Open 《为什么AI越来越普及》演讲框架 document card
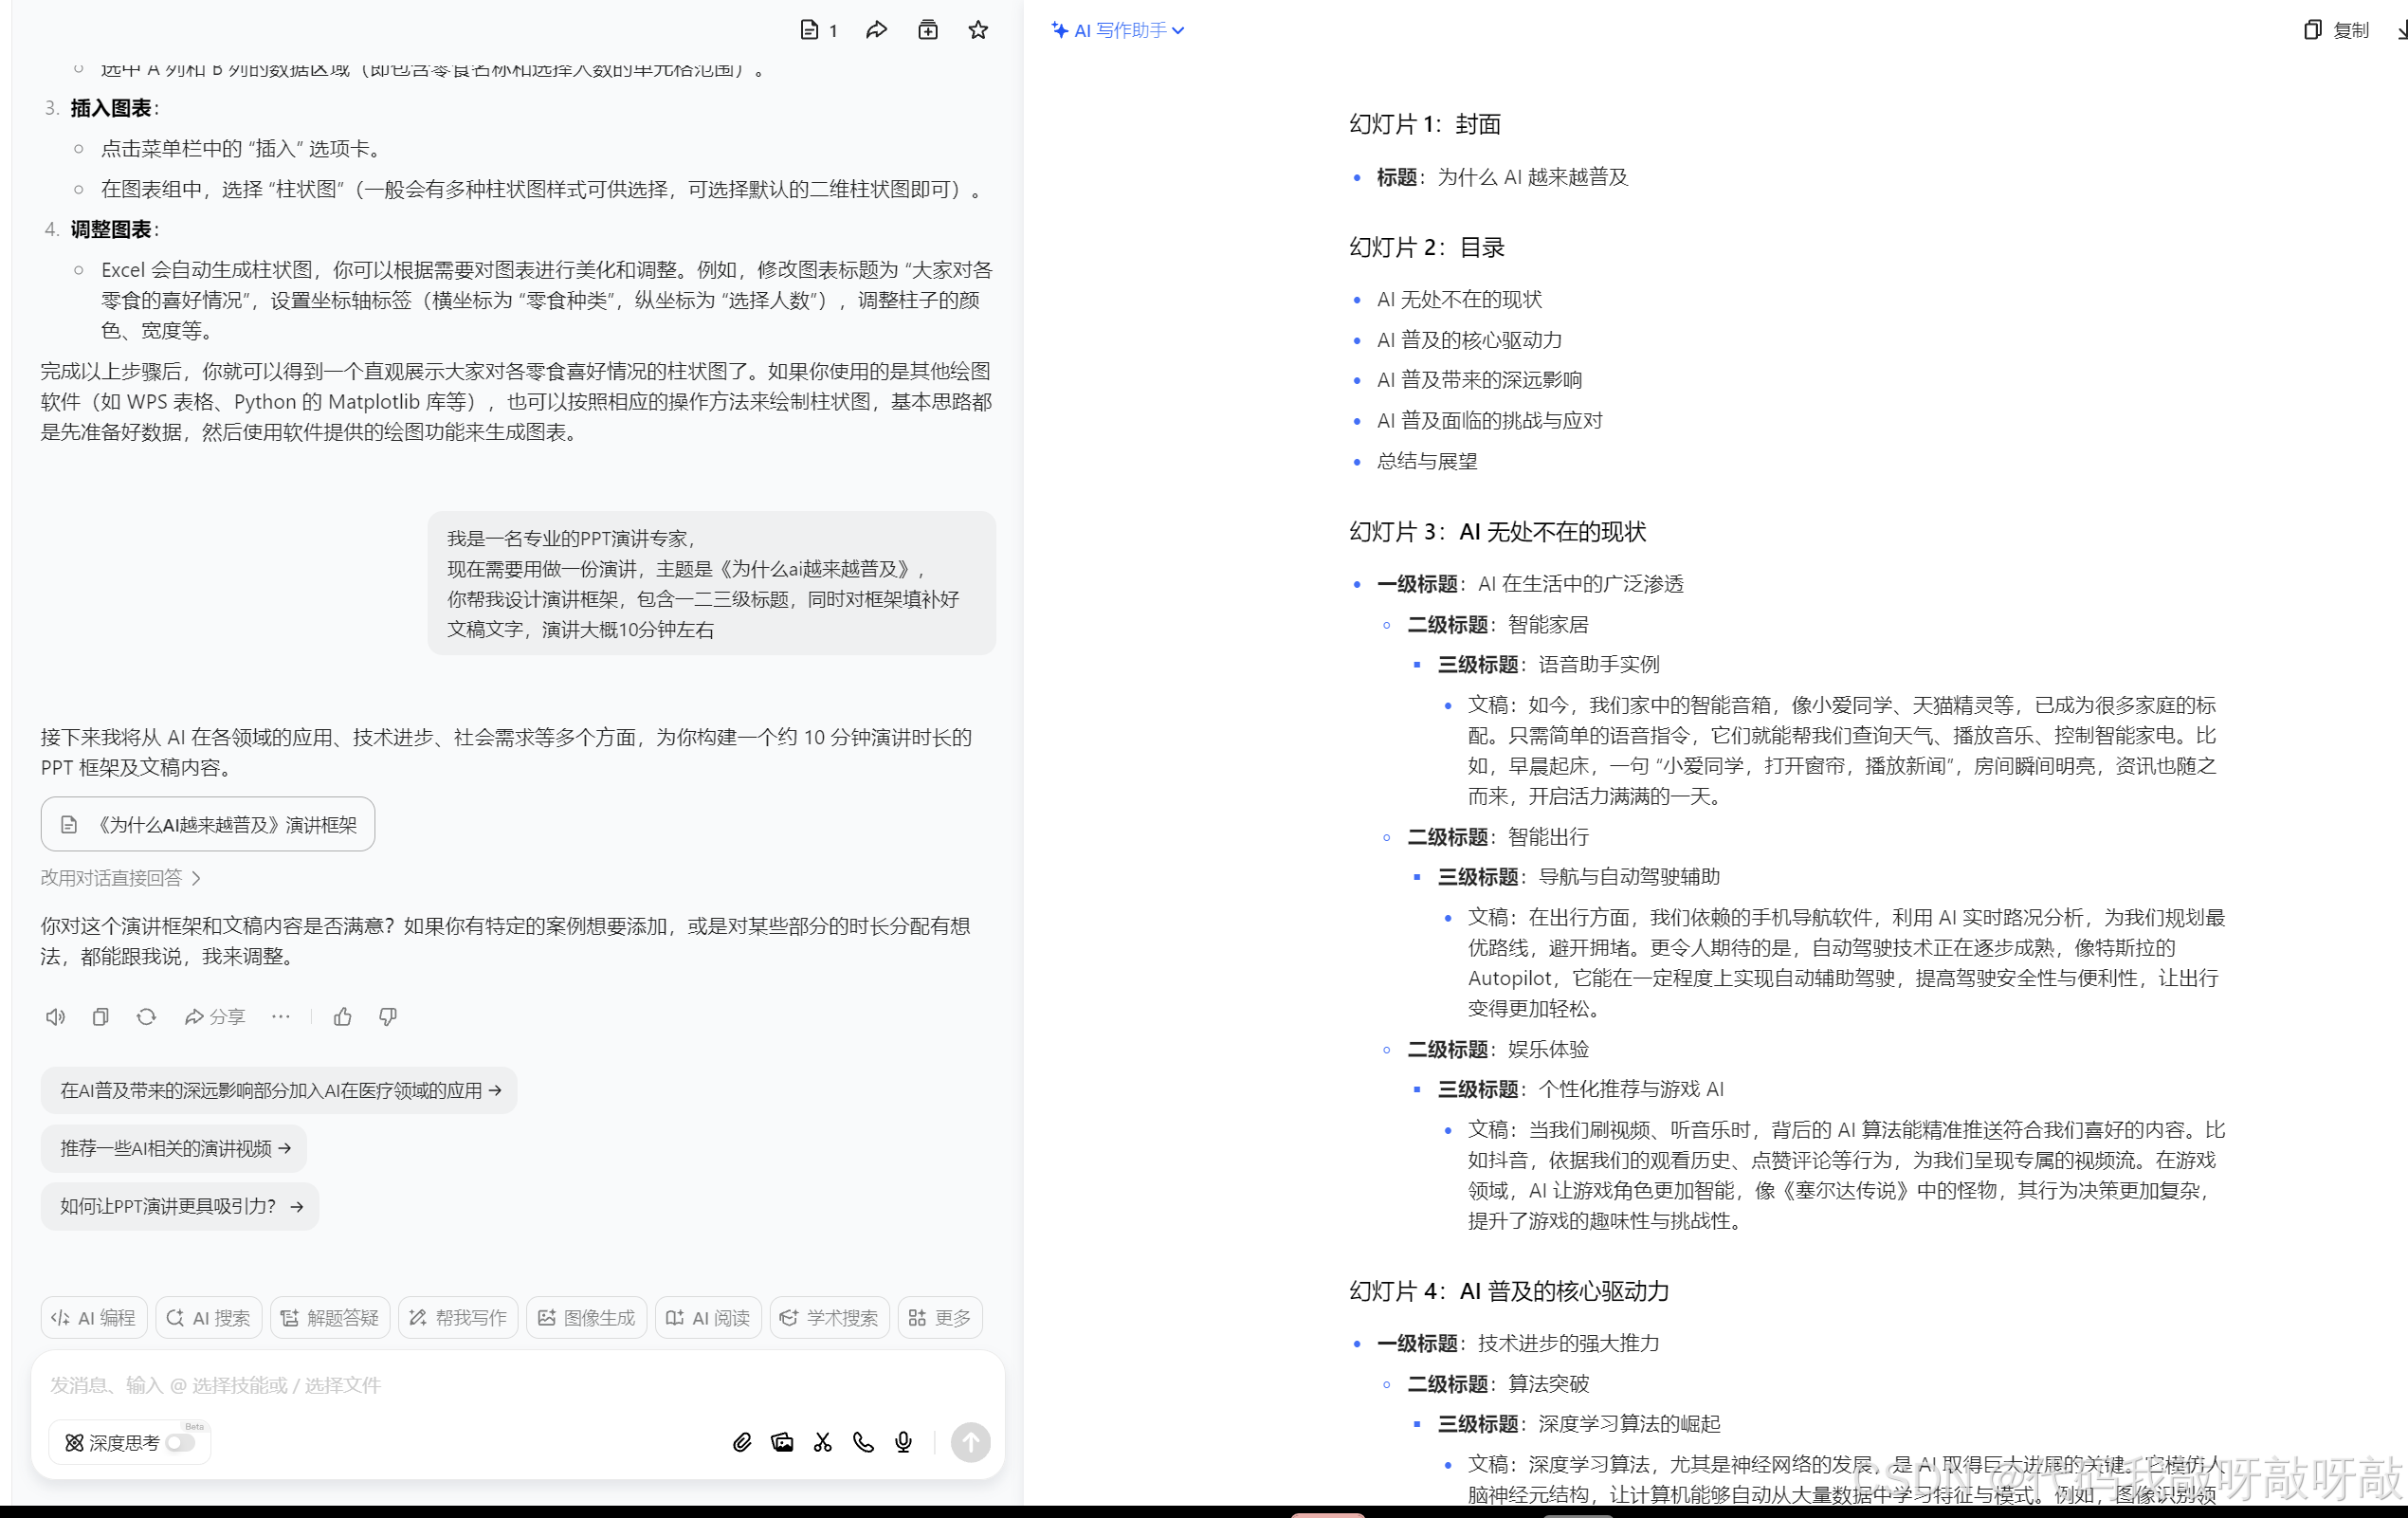The height and width of the screenshot is (1518, 2408). pos(208,824)
